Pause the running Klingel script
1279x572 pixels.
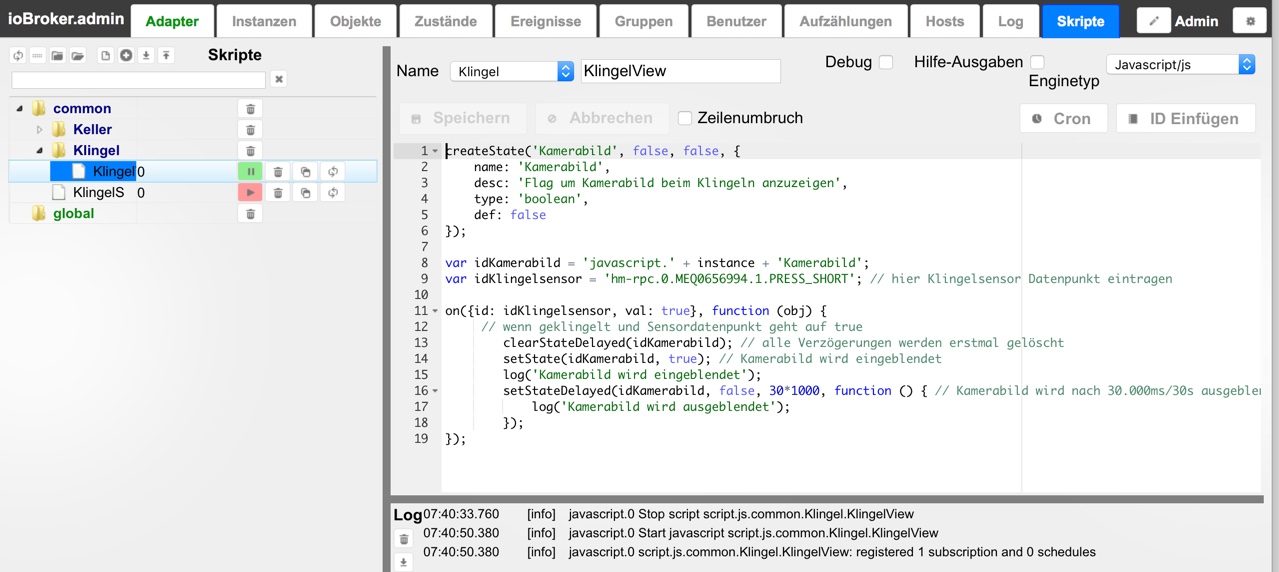click(250, 172)
